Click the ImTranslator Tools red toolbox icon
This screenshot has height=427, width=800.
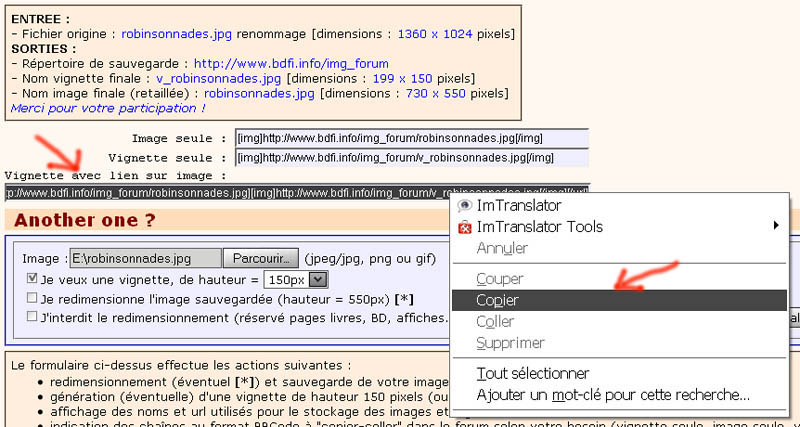pos(465,228)
